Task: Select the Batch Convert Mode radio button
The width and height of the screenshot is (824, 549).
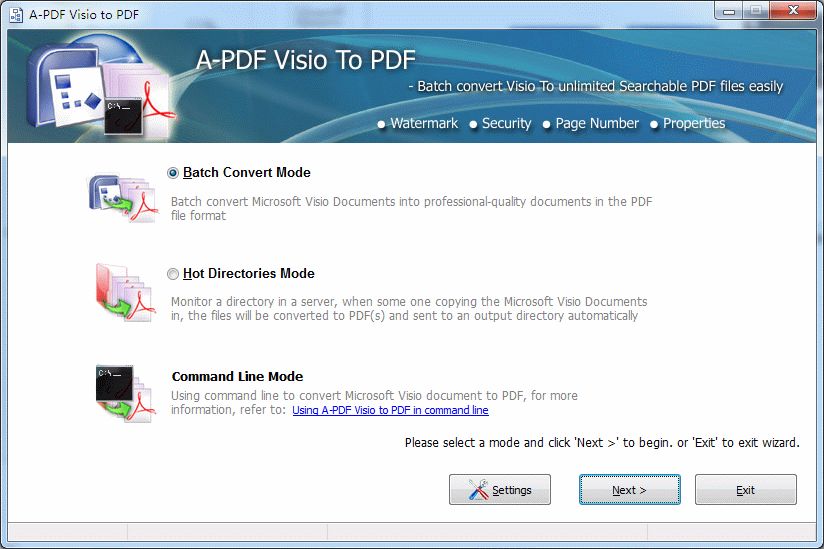Action: 173,173
